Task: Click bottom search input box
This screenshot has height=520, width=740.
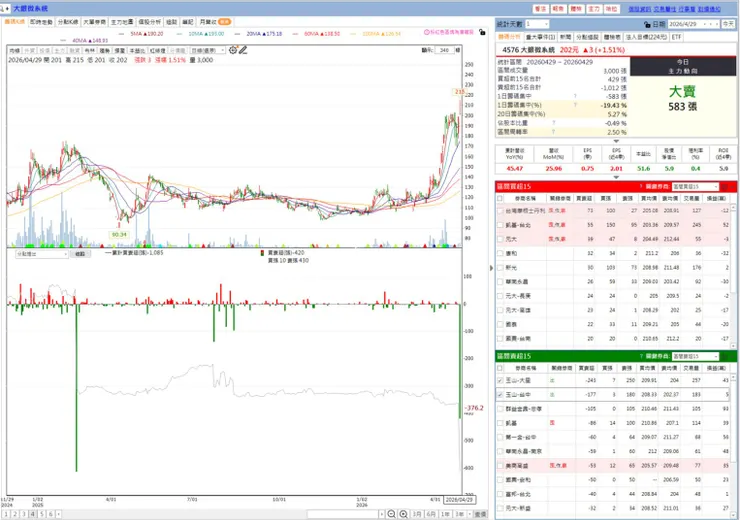Action: click(x=343, y=514)
